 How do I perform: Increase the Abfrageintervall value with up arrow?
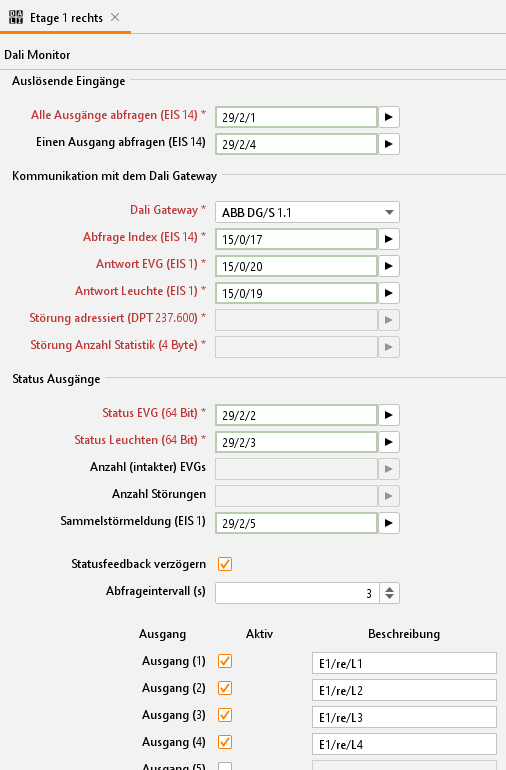point(390,589)
